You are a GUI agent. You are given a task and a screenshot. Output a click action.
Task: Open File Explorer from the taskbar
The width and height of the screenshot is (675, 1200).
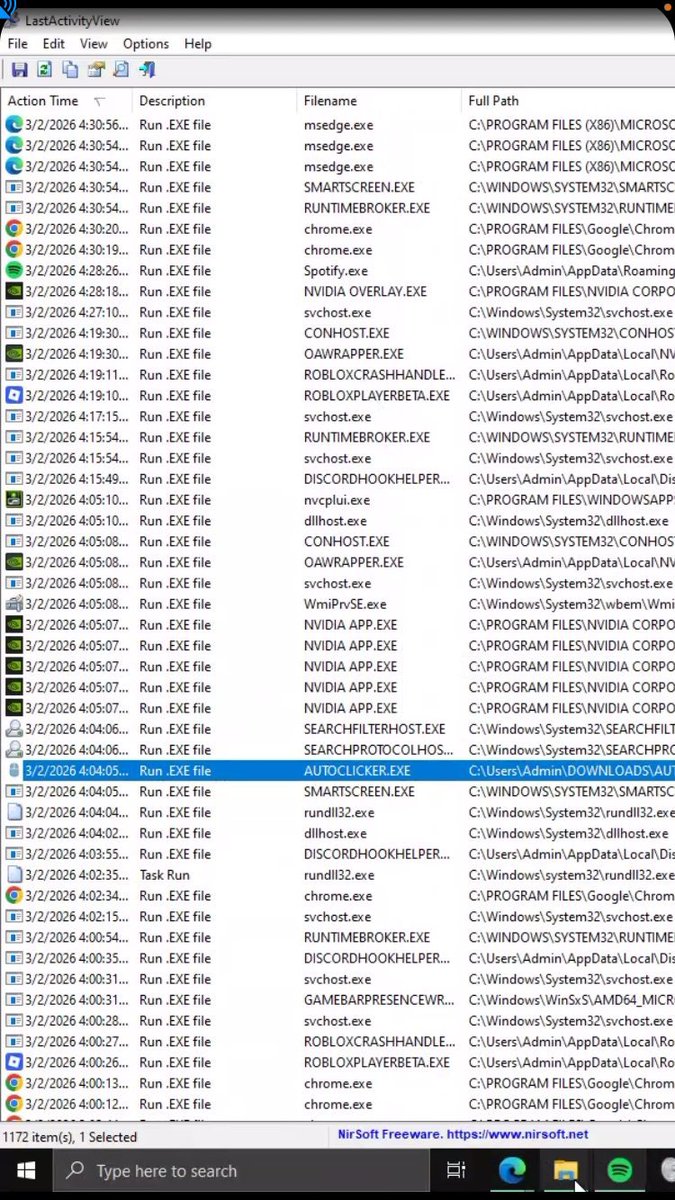click(x=565, y=1171)
